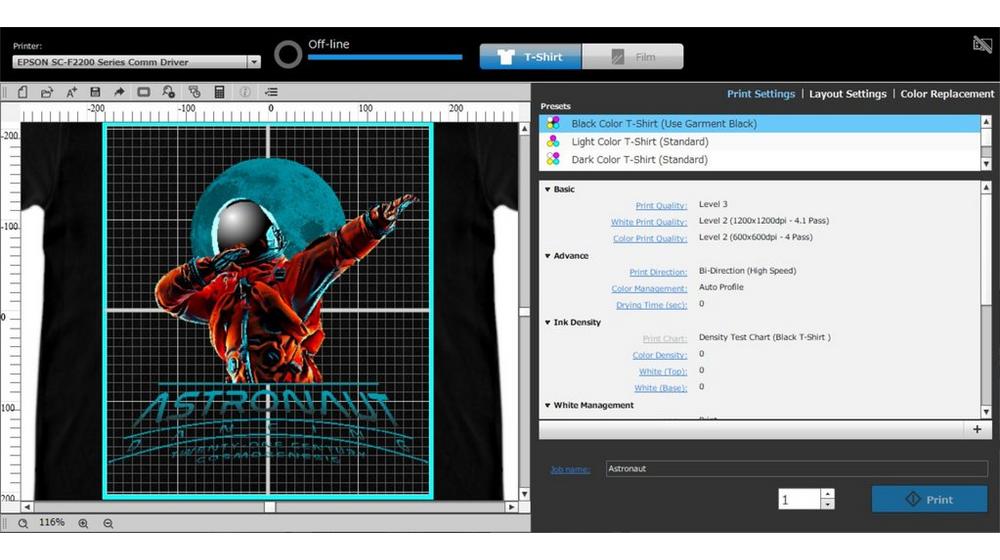Collapse the Ink Density section
Image resolution: width=1000 pixels, height=560 pixels.
[x=548, y=322]
